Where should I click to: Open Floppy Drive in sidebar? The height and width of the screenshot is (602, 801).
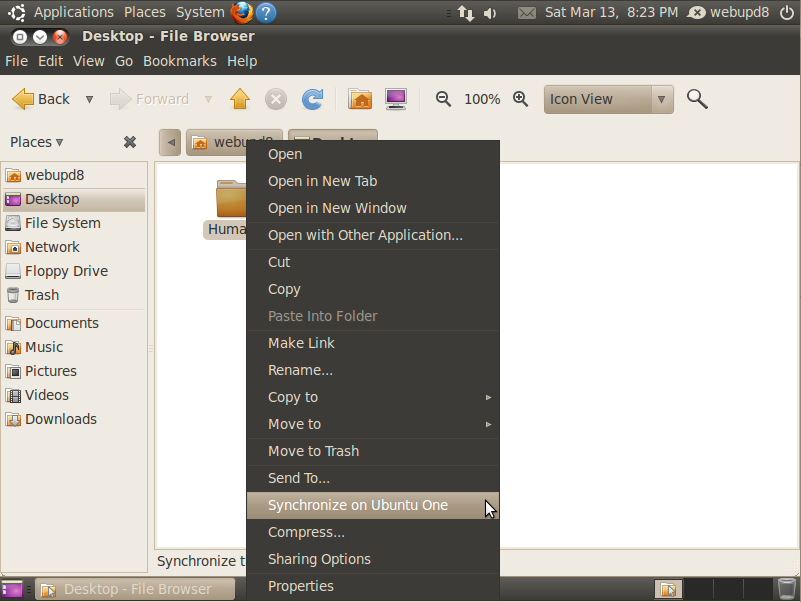click(x=74, y=271)
